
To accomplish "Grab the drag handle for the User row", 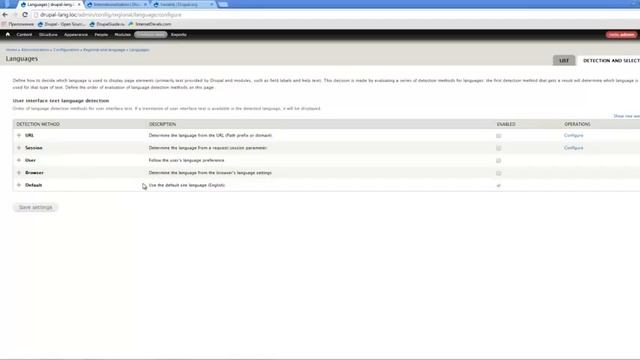I will [19, 160].
